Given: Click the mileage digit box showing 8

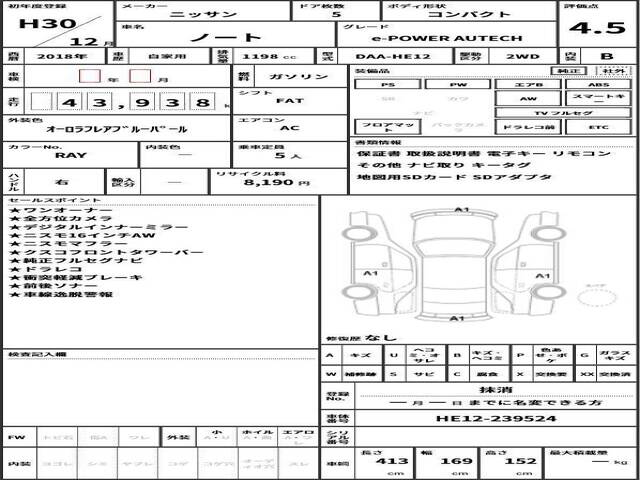Looking at the screenshot, I should point(202,102).
